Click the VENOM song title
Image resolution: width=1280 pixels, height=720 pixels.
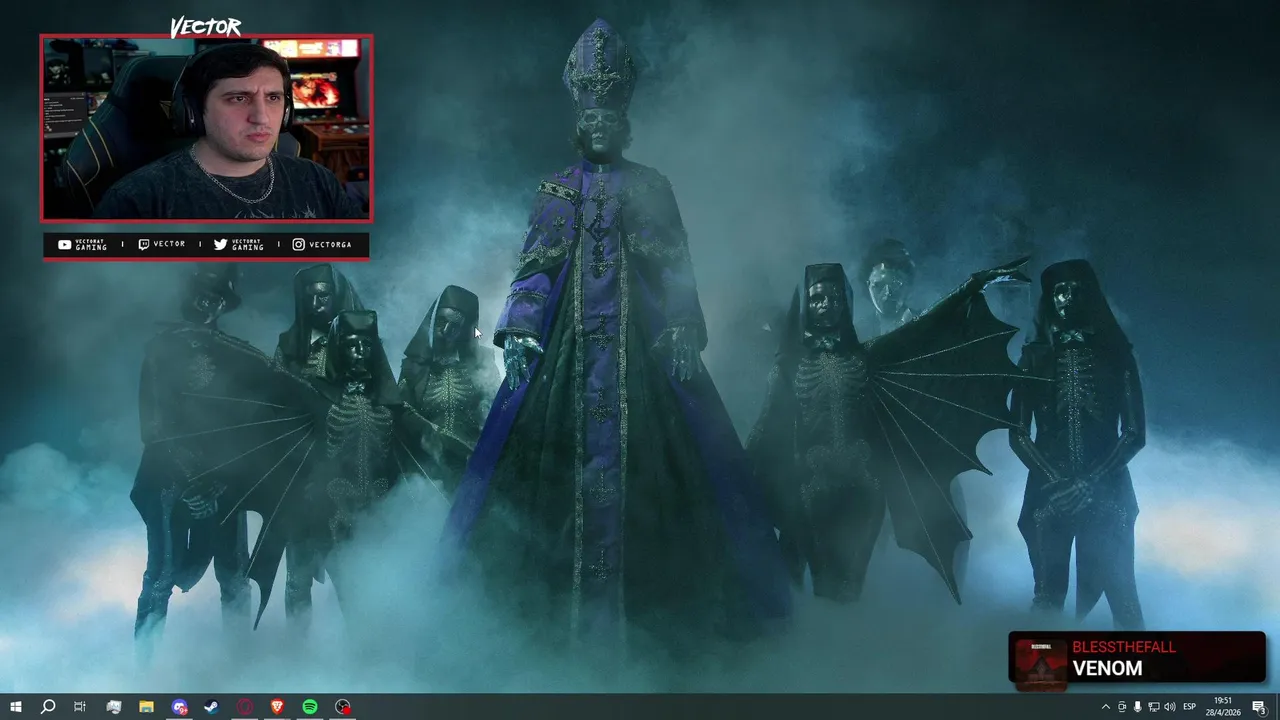coord(1107,669)
